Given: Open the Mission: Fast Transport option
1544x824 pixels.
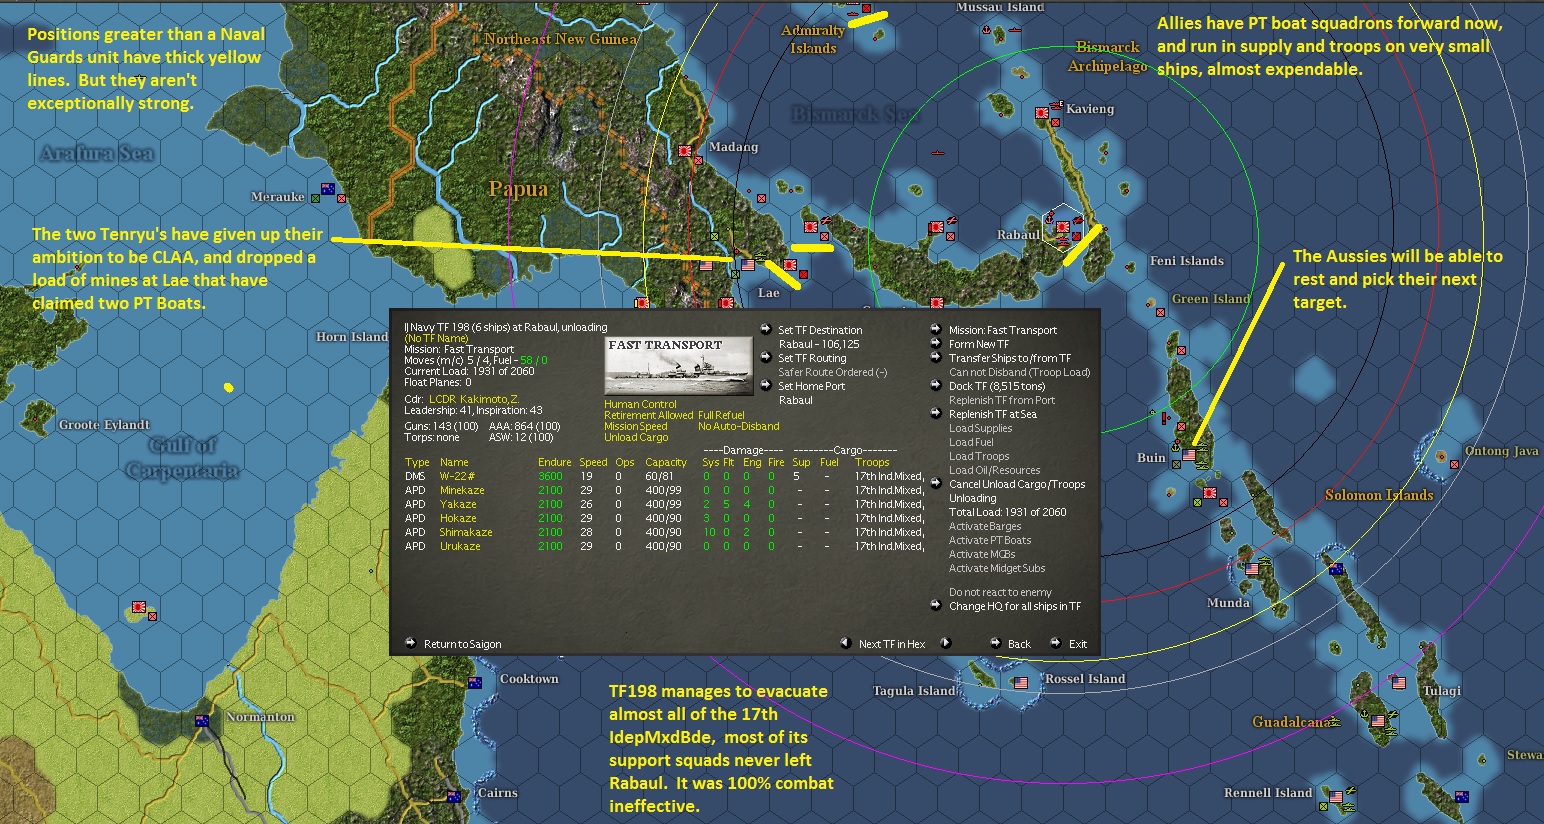Looking at the screenshot, I should (x=1003, y=330).
